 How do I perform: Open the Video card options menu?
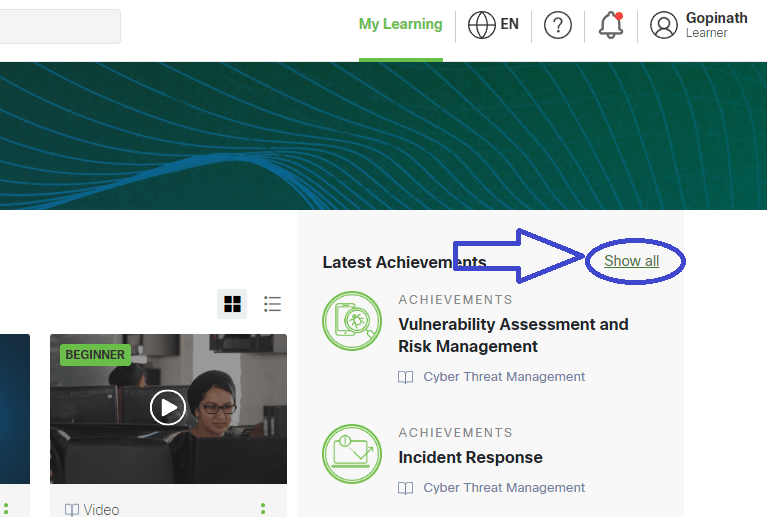[263, 509]
